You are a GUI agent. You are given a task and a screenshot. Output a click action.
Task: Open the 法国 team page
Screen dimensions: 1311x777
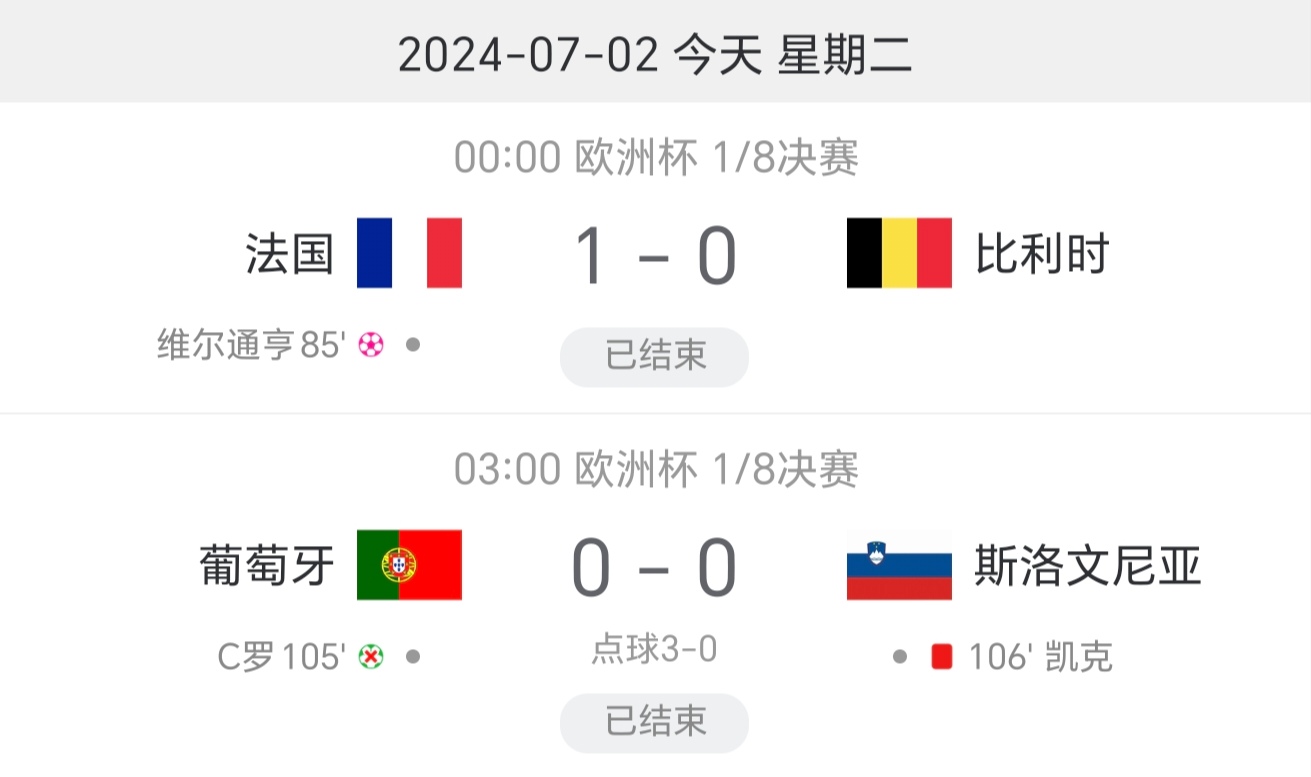click(289, 254)
